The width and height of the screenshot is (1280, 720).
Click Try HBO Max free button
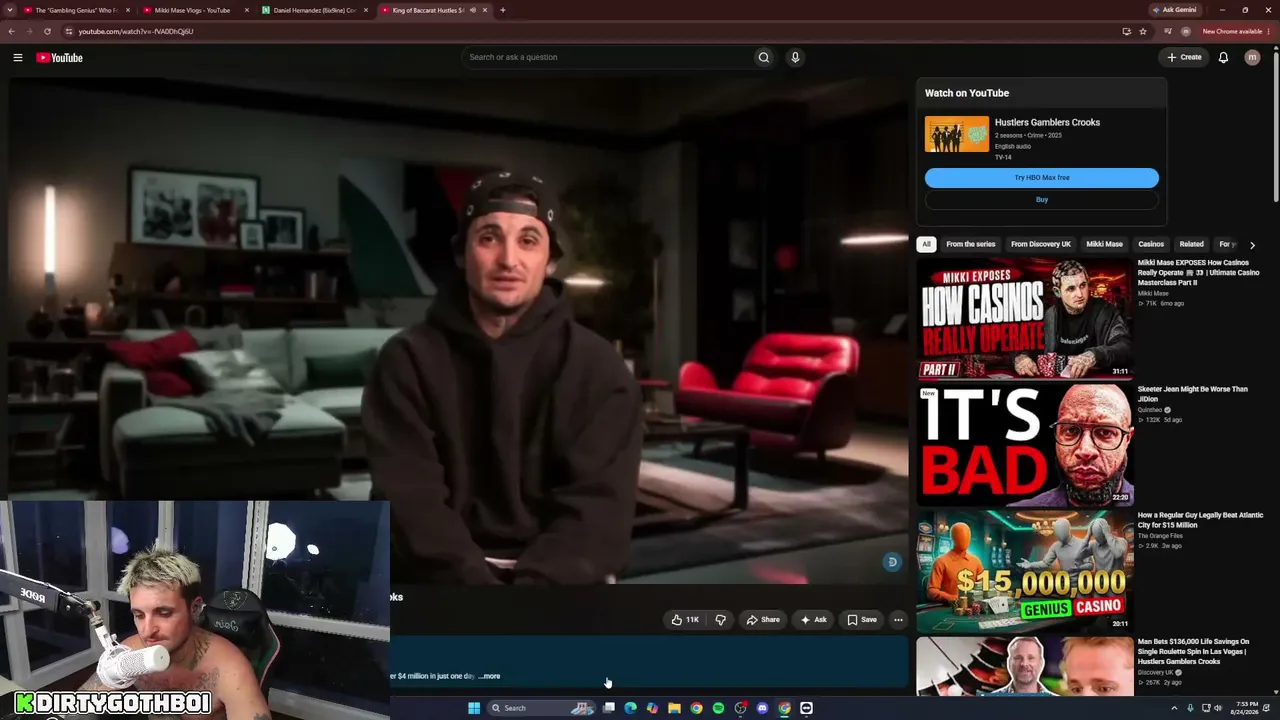[x=1042, y=178]
